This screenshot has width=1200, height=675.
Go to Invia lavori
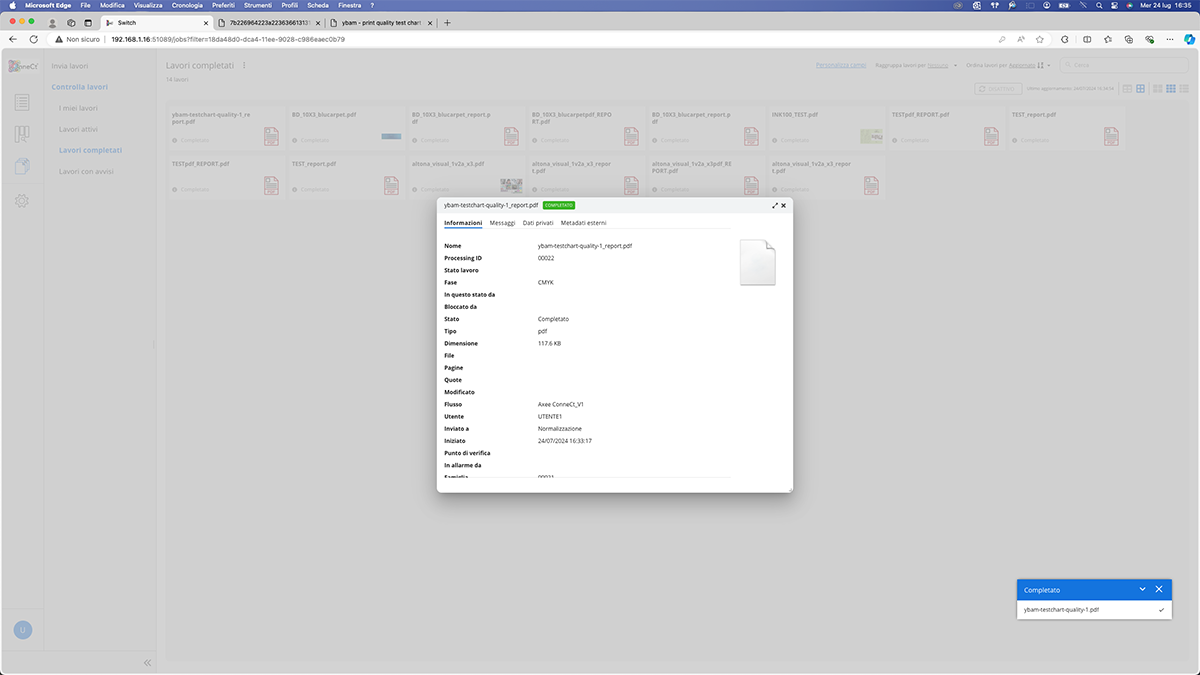tap(70, 66)
